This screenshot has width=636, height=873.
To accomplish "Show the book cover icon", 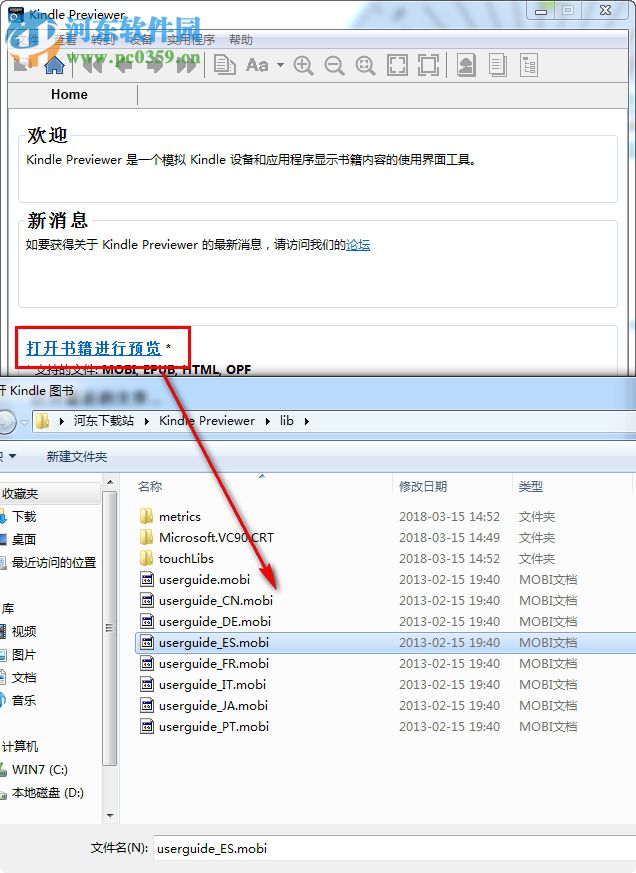I will point(466,65).
